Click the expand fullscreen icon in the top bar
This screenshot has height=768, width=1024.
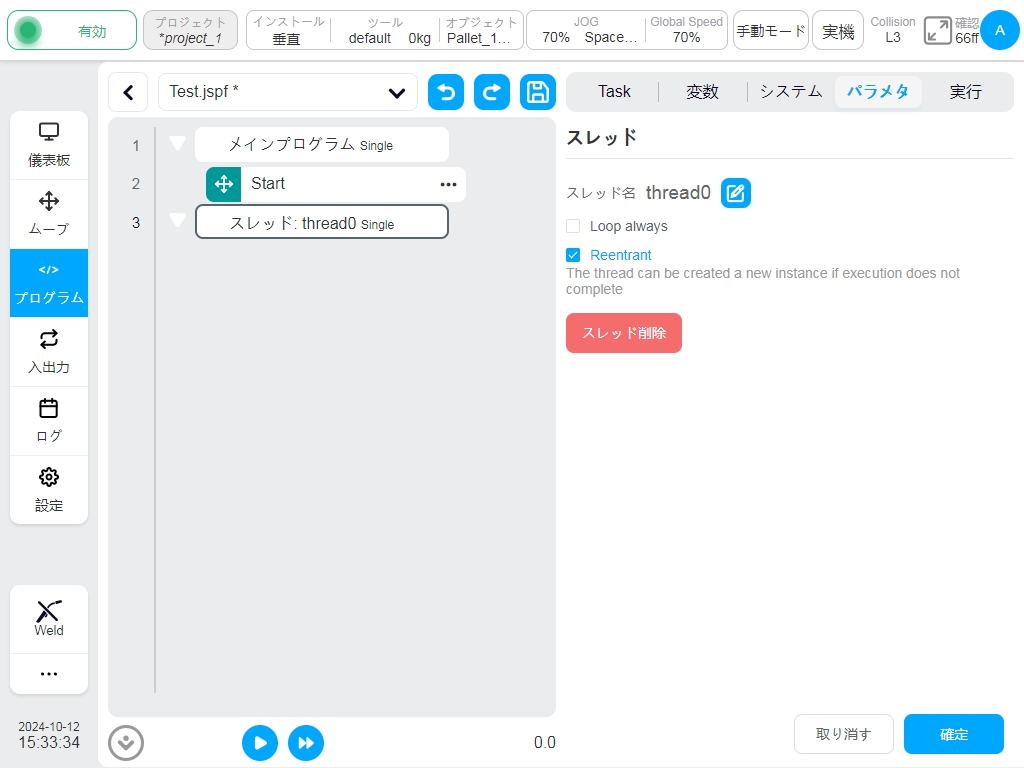pos(938,31)
